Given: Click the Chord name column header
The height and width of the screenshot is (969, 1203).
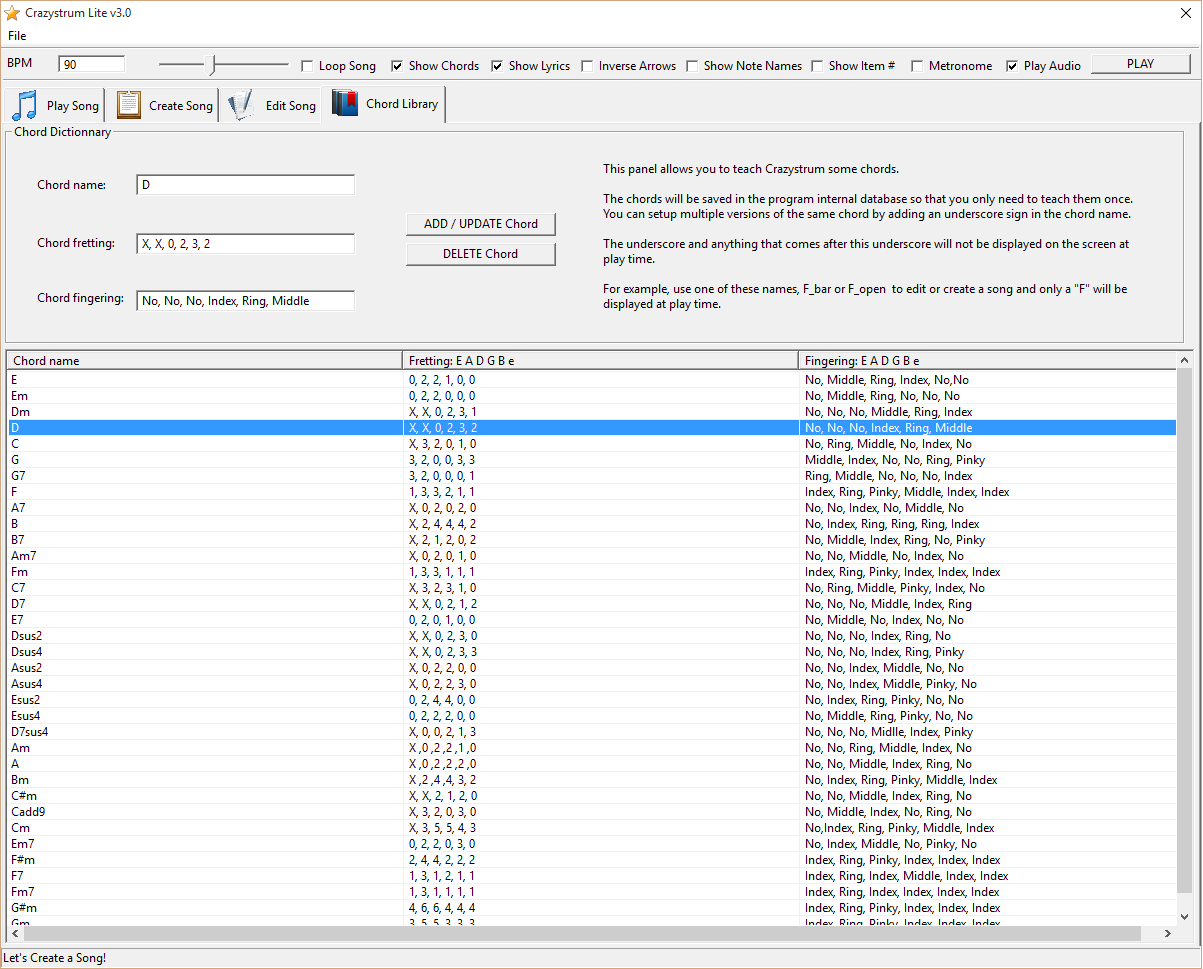Looking at the screenshot, I should 205,360.
